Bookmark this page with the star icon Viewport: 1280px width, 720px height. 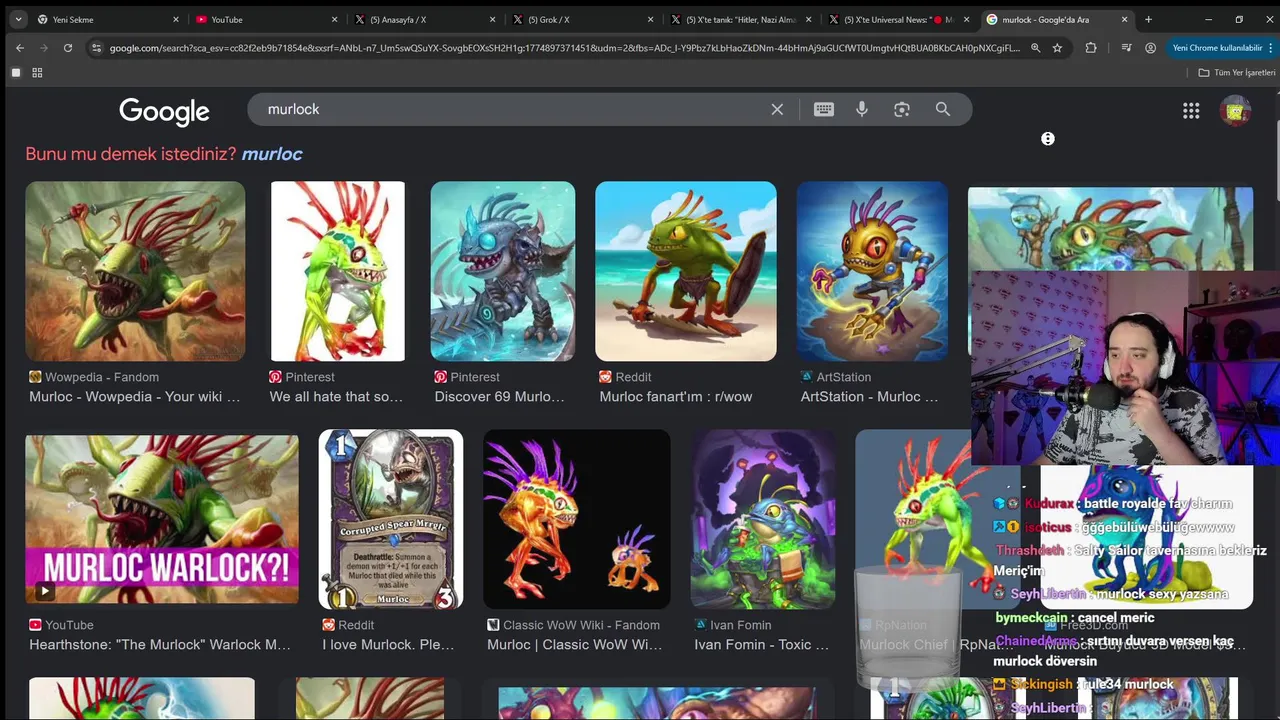[1057, 47]
